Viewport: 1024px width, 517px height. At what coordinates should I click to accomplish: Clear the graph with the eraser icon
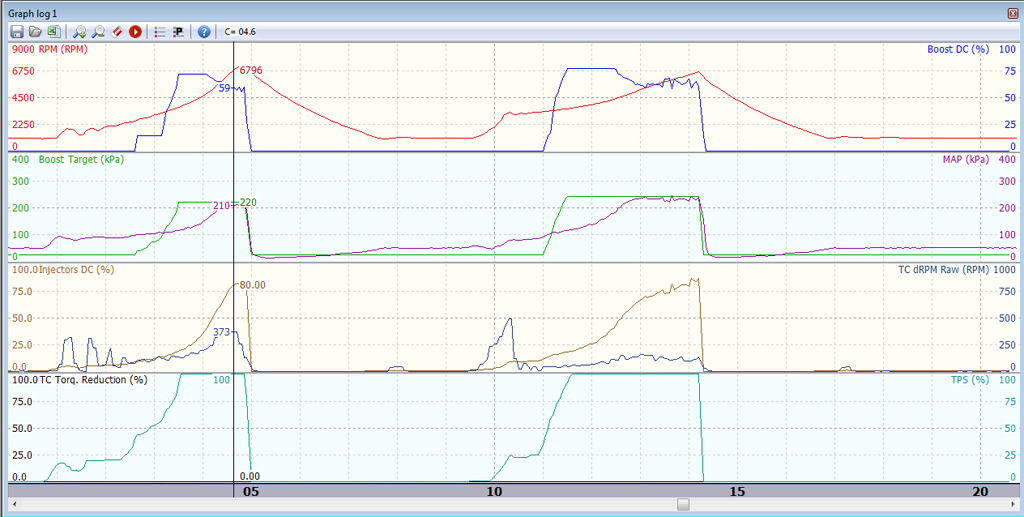pos(116,32)
